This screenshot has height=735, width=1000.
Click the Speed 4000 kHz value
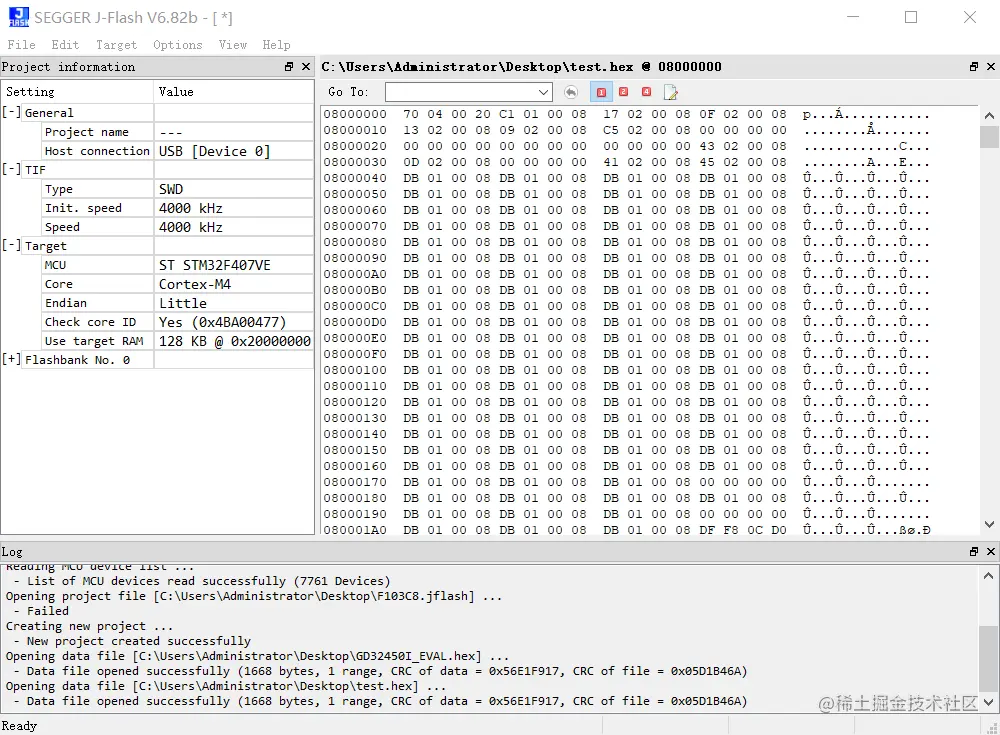tap(191, 227)
